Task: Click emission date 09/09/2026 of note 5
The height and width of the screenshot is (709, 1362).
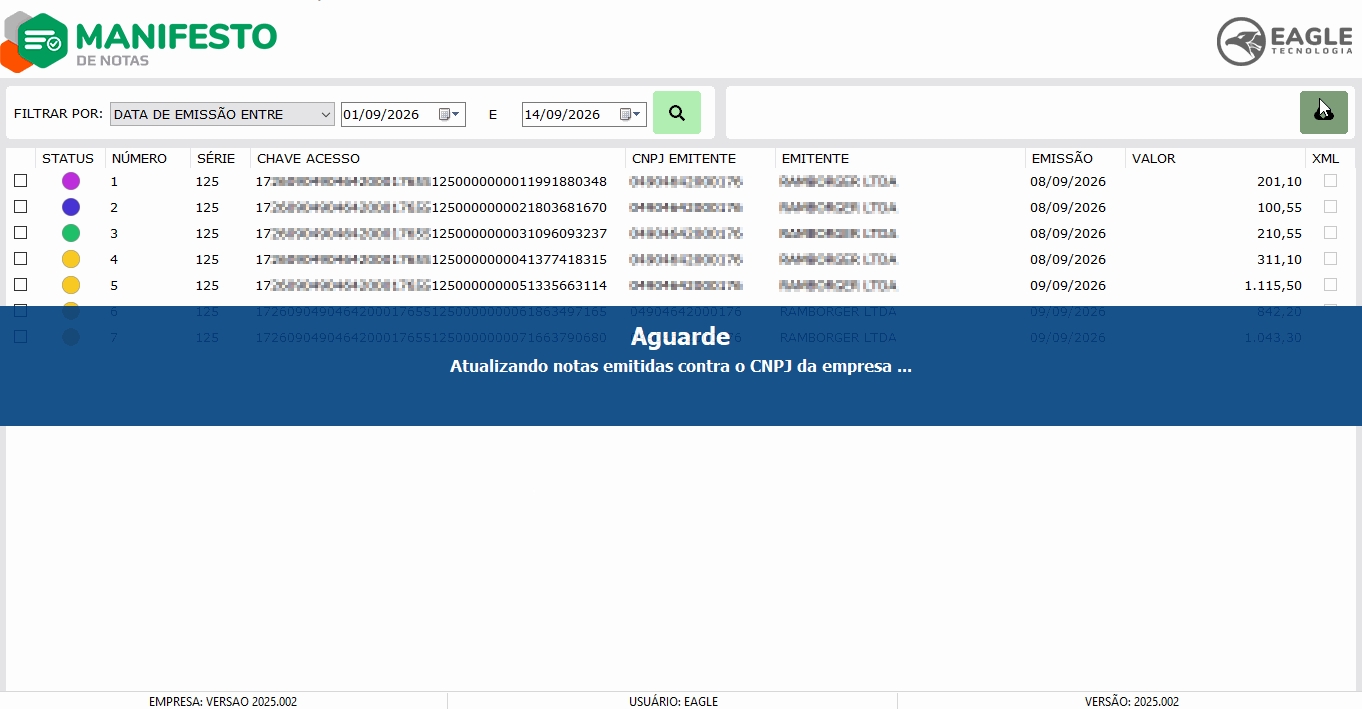Action: coord(1068,286)
